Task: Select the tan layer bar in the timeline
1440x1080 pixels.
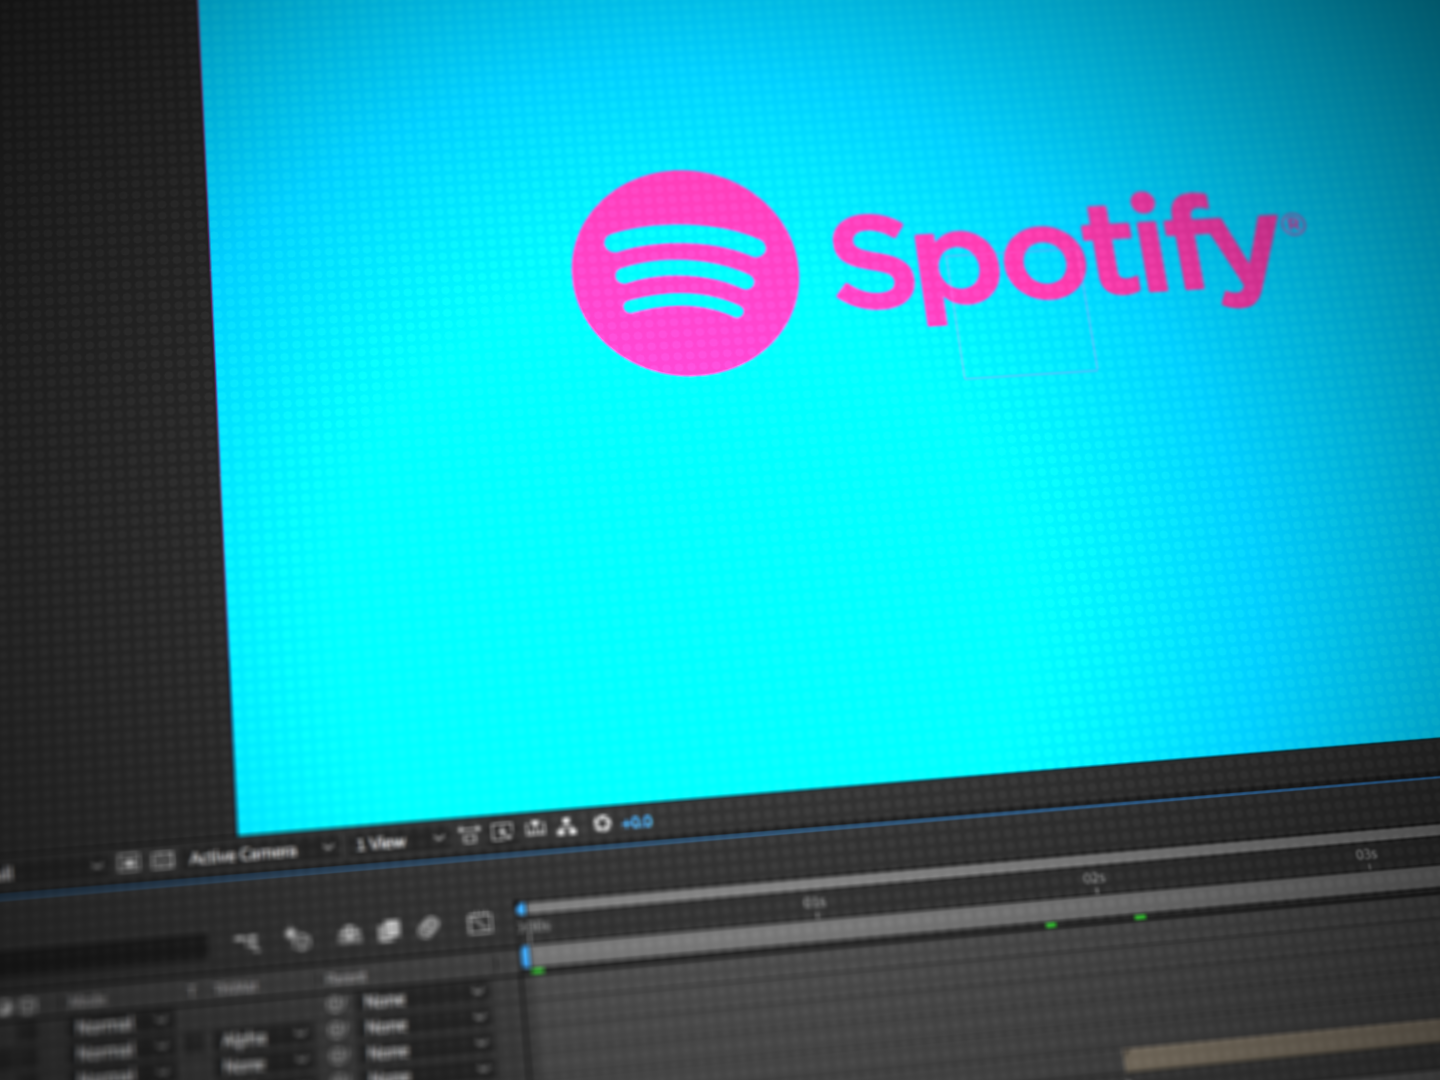Action: pos(1282,1045)
